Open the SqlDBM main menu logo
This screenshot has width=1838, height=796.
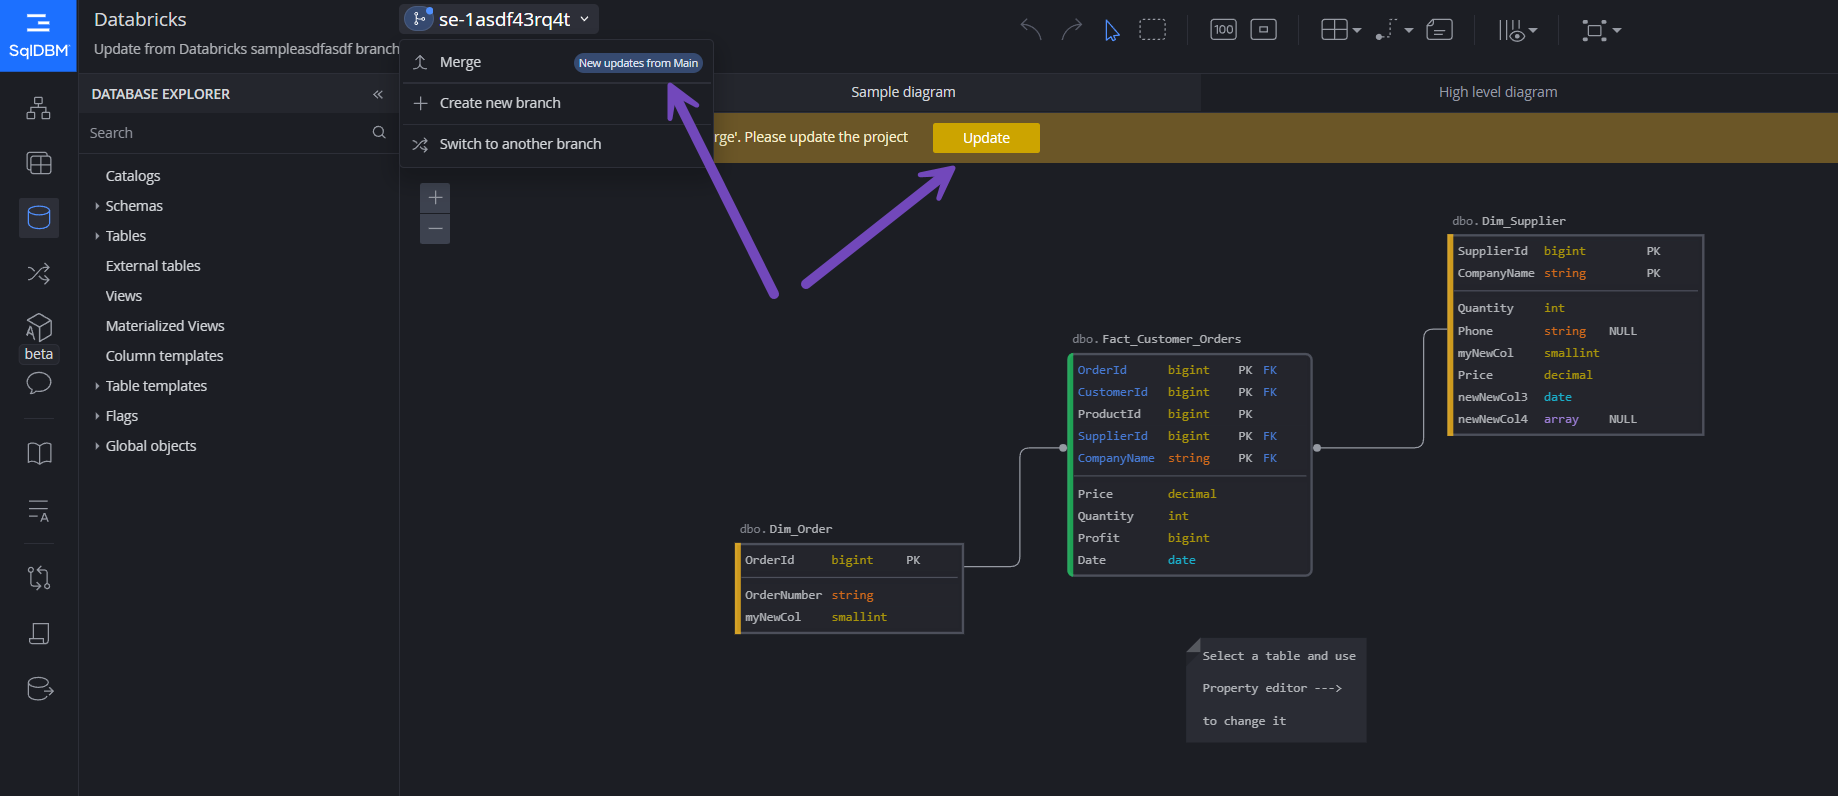coord(38,35)
